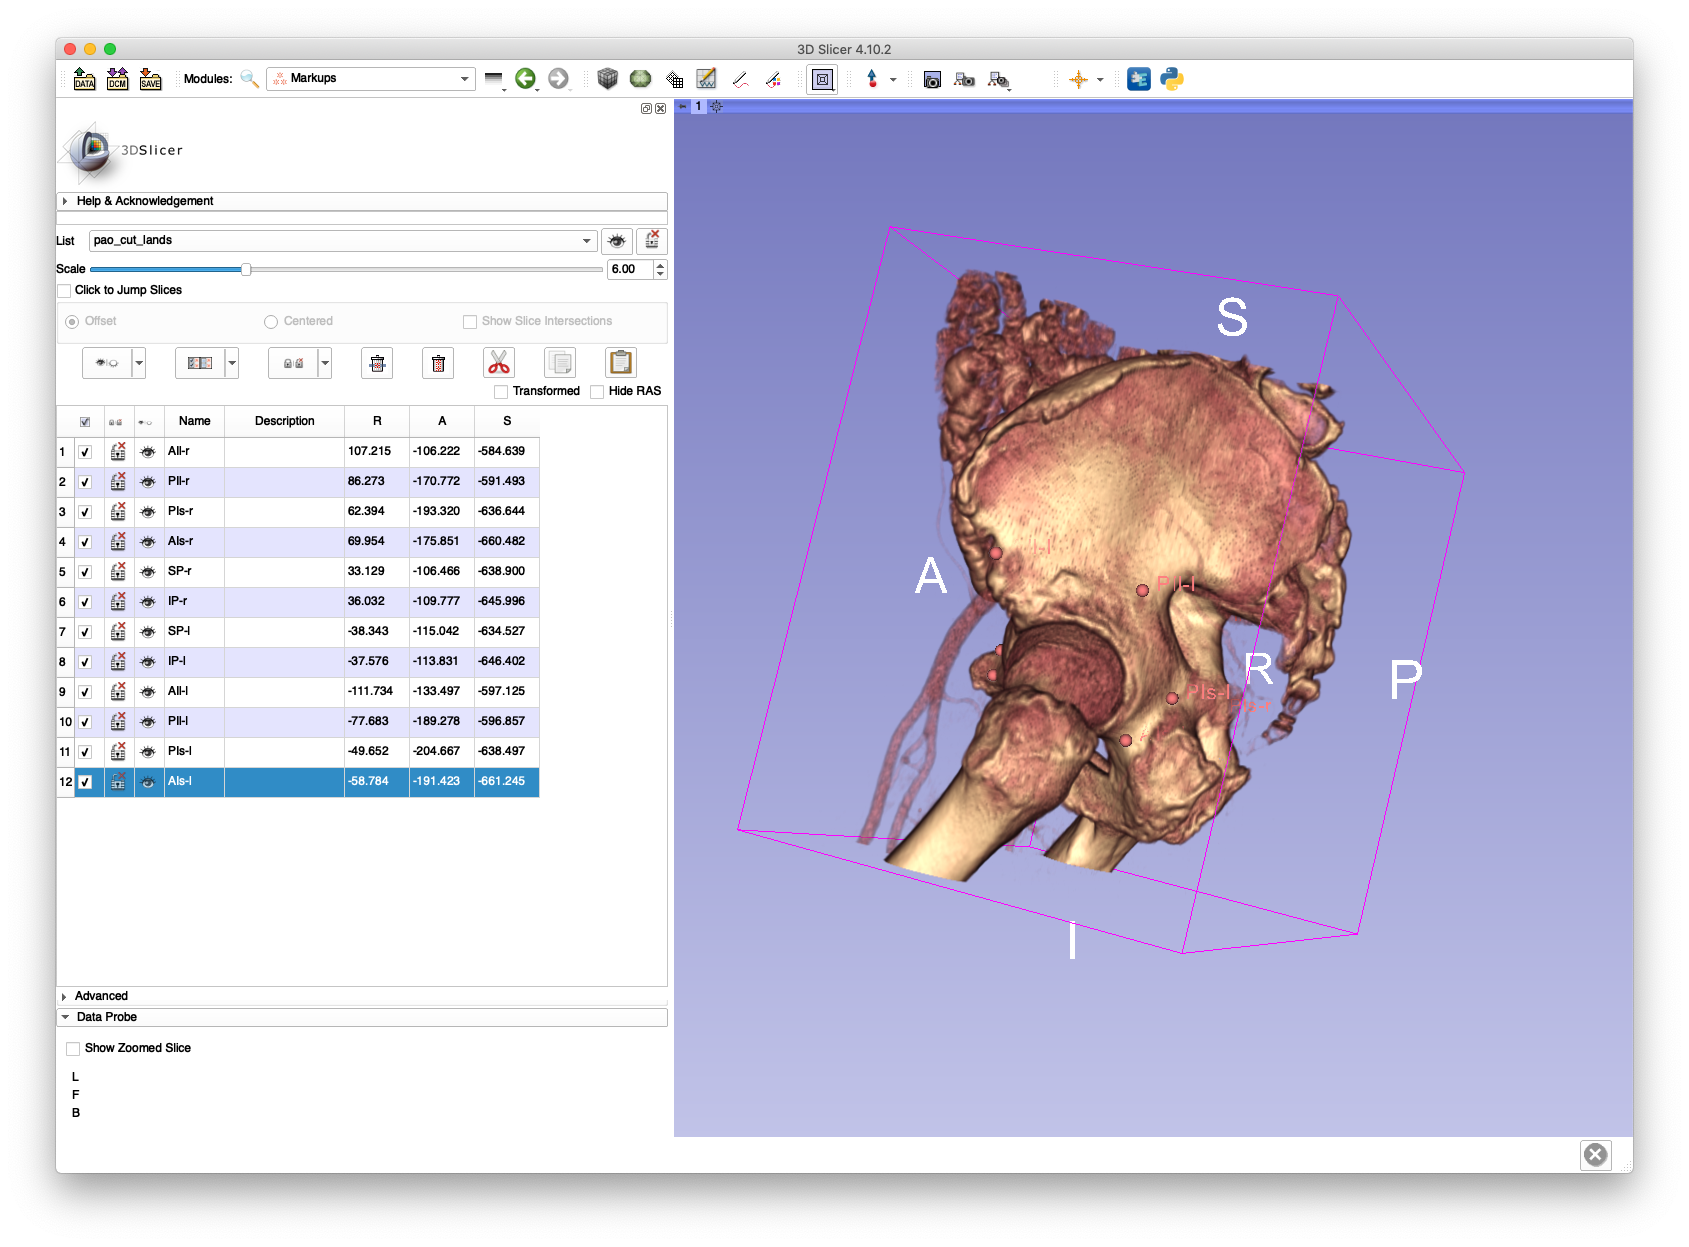Open the Transforms module icon

click(674, 79)
